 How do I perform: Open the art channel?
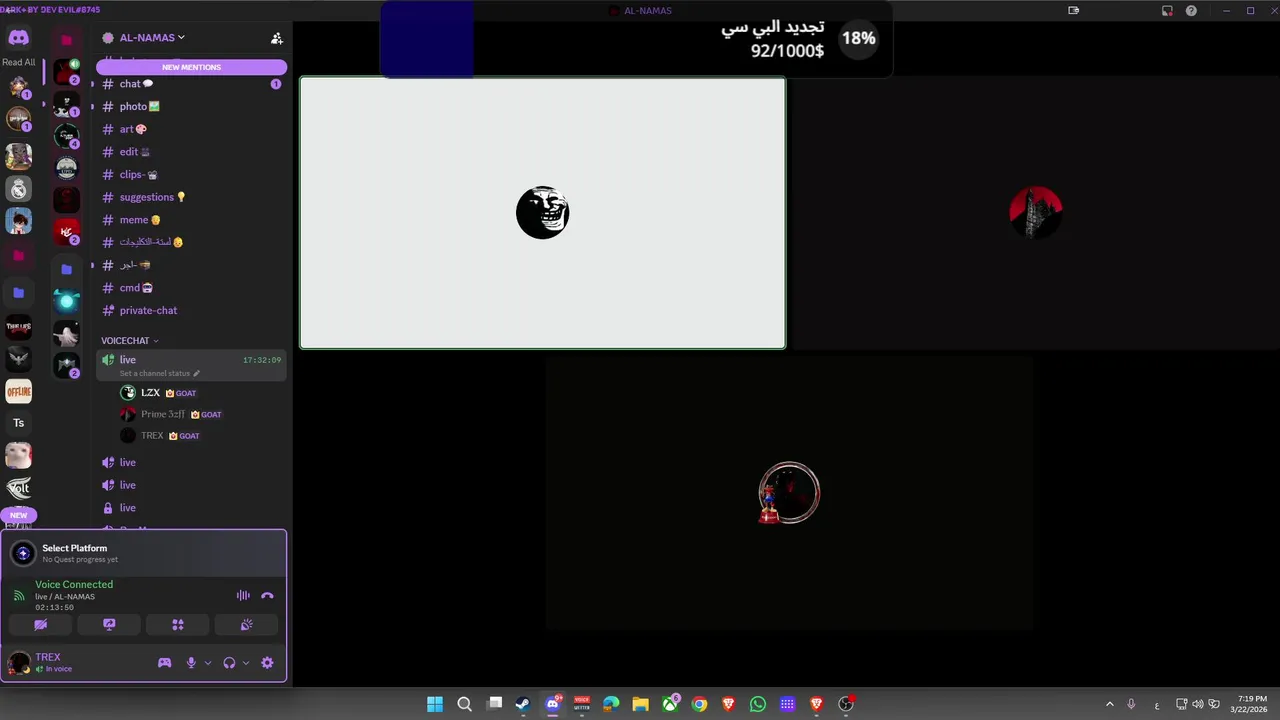191,129
